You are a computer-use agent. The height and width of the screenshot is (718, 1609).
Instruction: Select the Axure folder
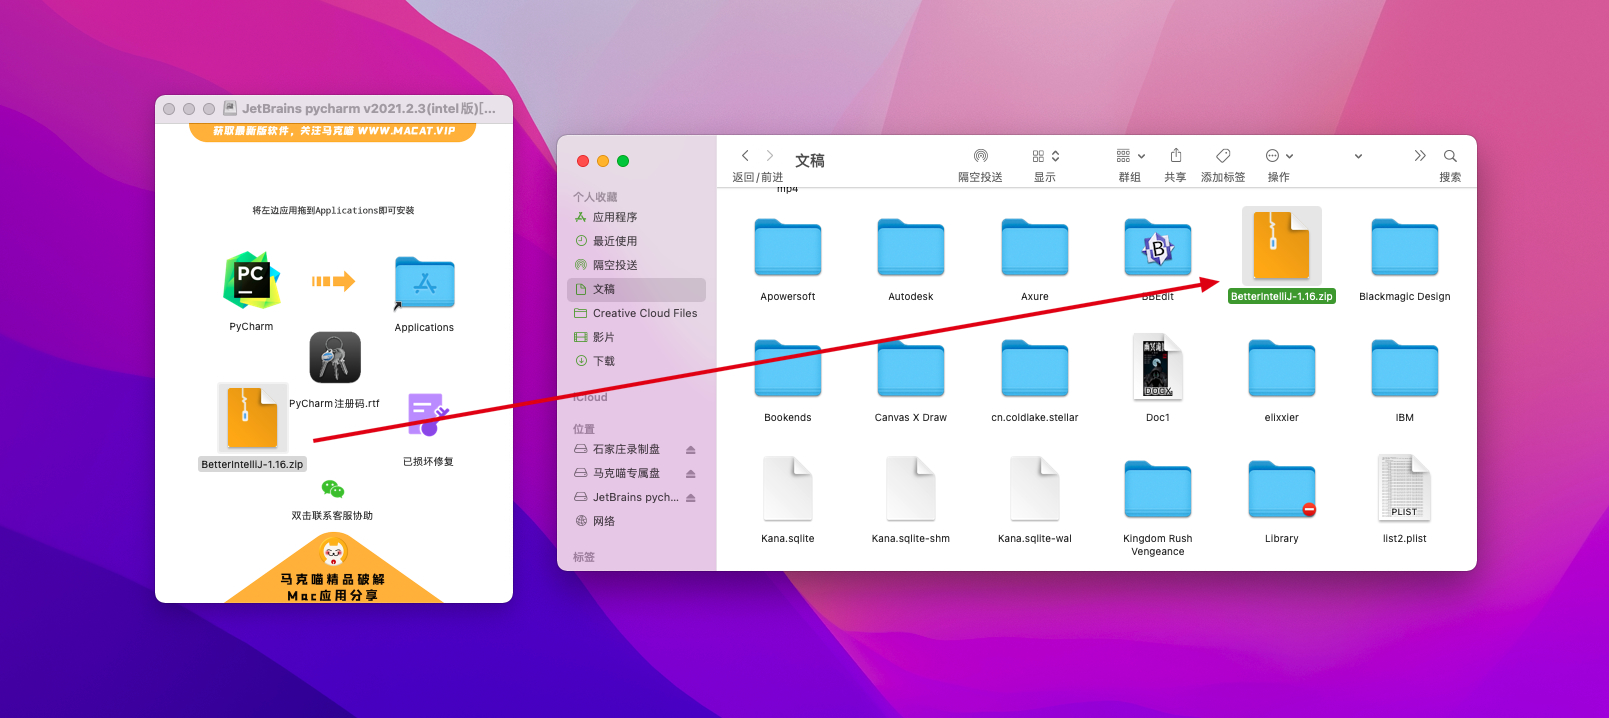tap(1035, 248)
